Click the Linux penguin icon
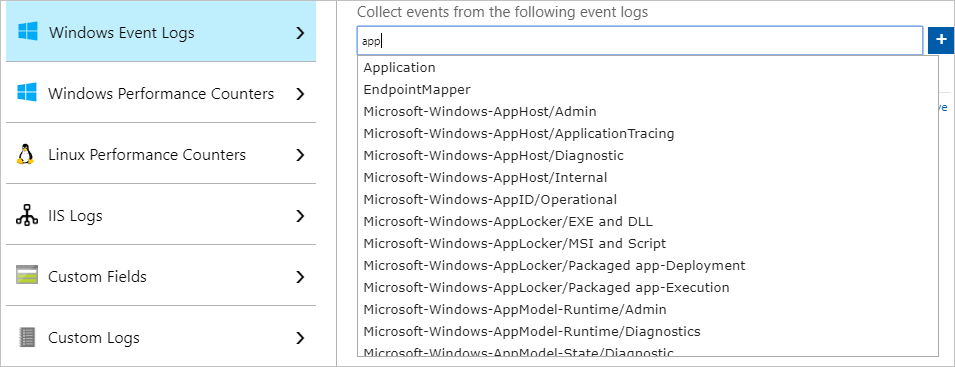 tap(25, 155)
